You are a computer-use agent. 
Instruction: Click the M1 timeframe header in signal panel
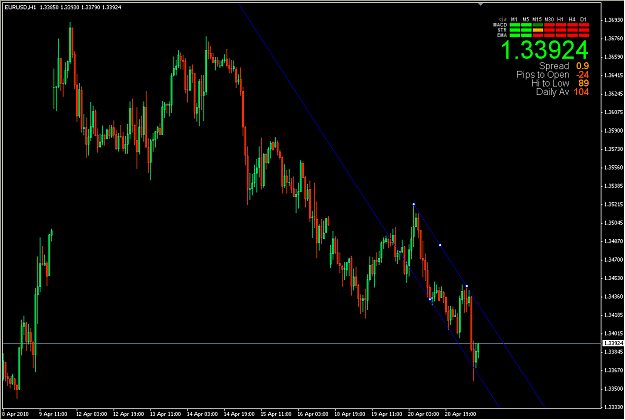[514, 19]
